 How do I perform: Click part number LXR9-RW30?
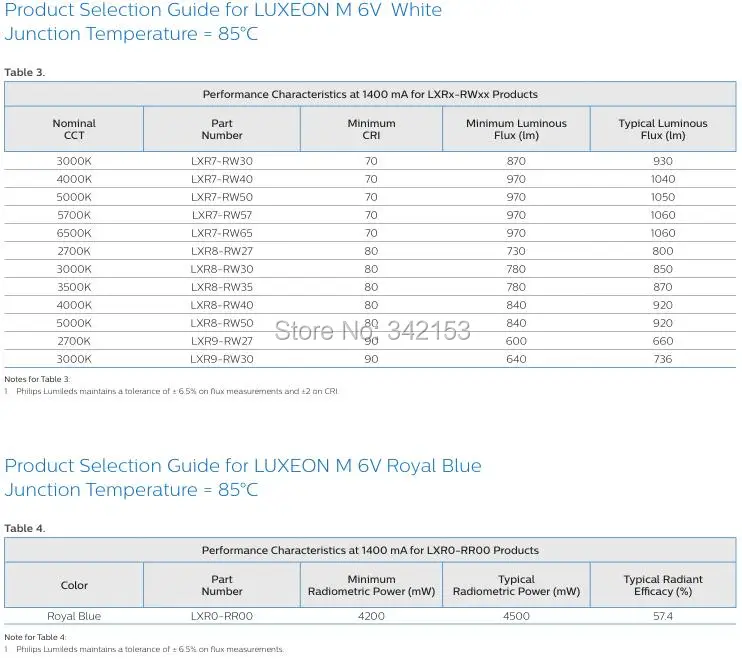click(221, 359)
